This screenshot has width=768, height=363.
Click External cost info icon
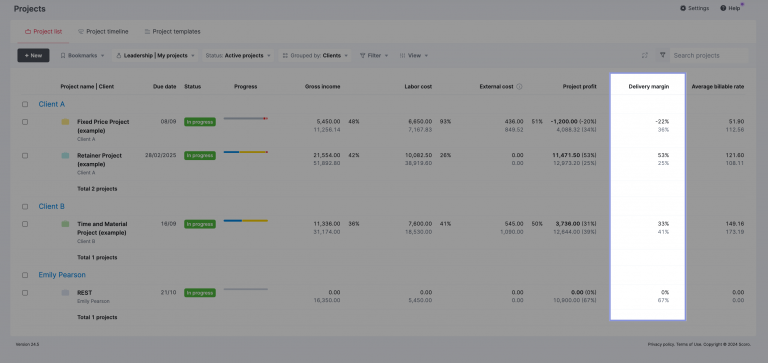click(x=519, y=87)
